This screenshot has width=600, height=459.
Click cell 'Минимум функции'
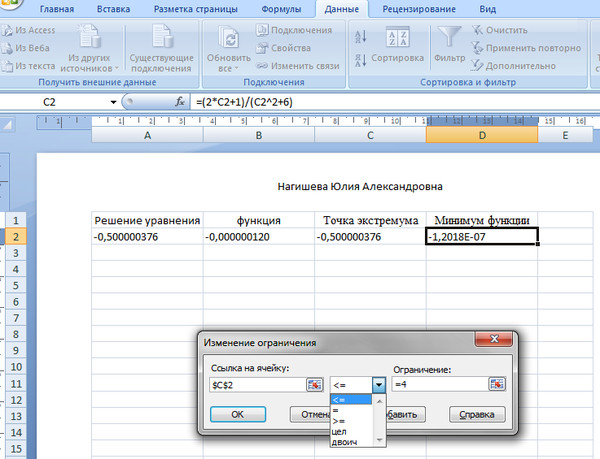point(482,220)
